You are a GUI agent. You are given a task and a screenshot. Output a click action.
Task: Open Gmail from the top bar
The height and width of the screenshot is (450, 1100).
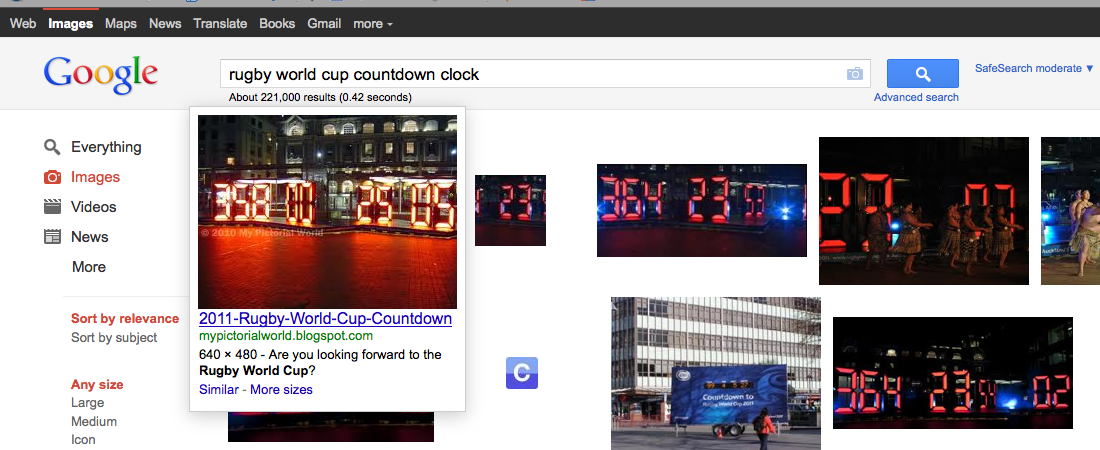pyautogui.click(x=324, y=23)
